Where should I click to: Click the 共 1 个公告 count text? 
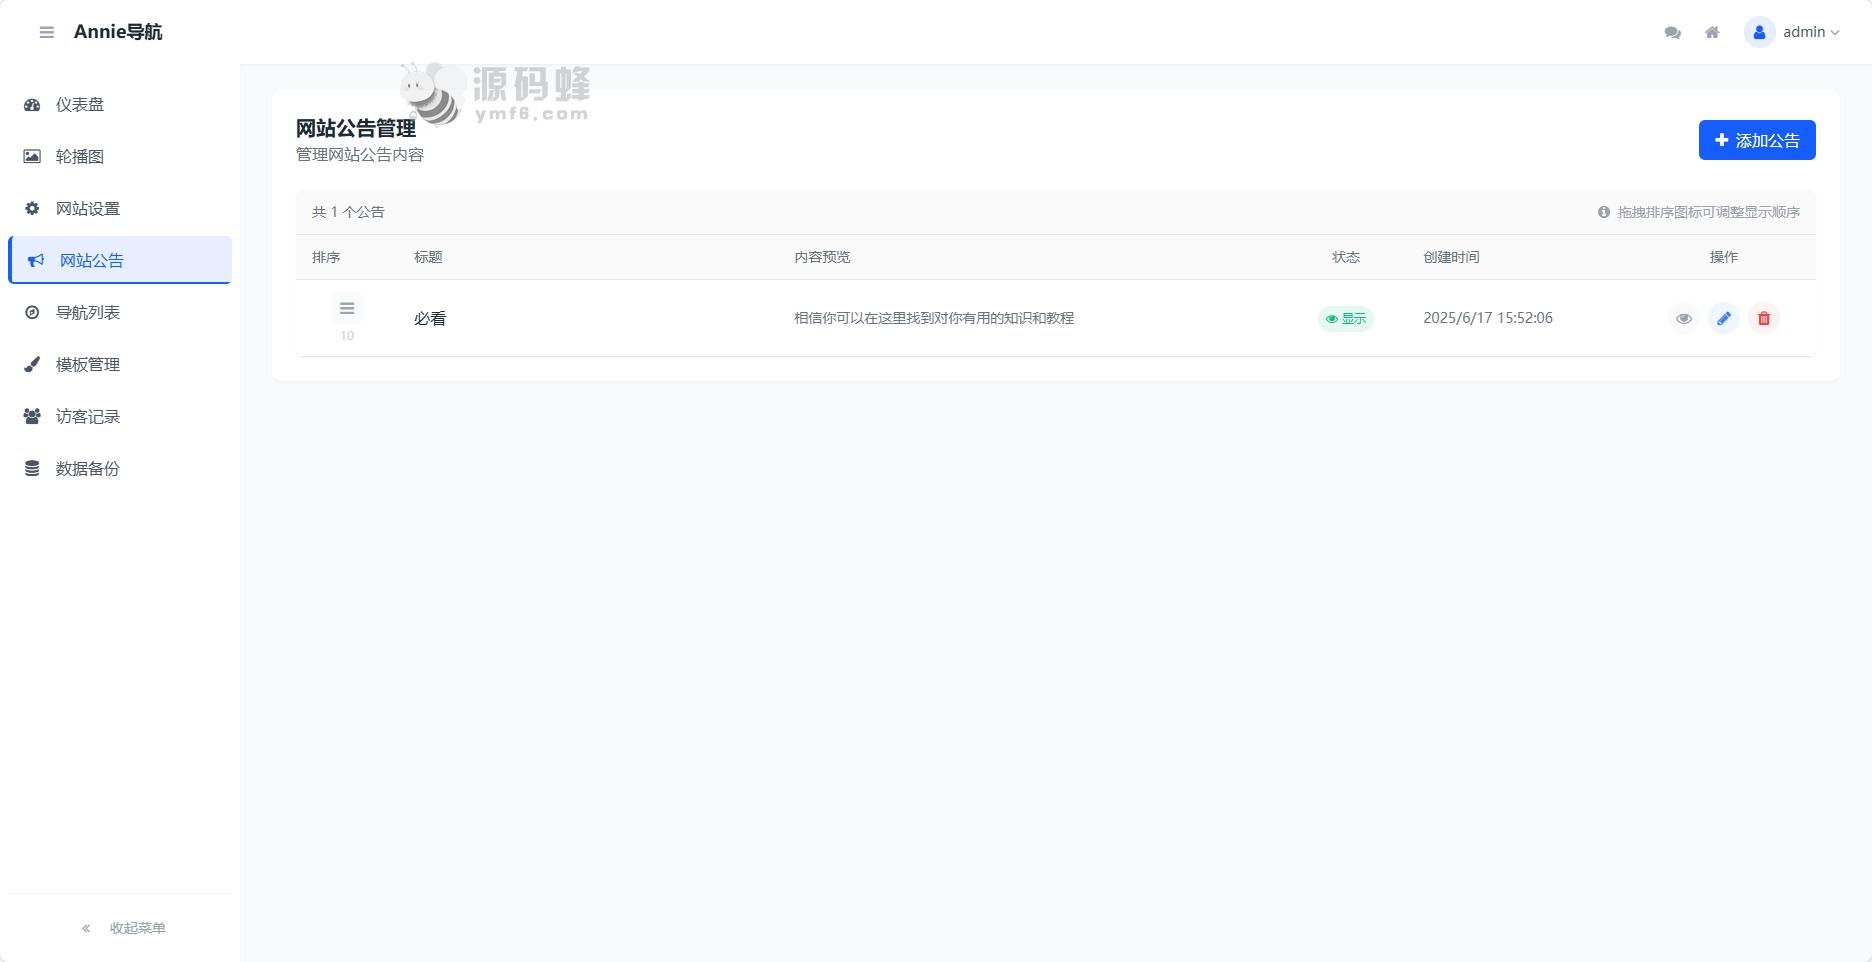point(348,212)
